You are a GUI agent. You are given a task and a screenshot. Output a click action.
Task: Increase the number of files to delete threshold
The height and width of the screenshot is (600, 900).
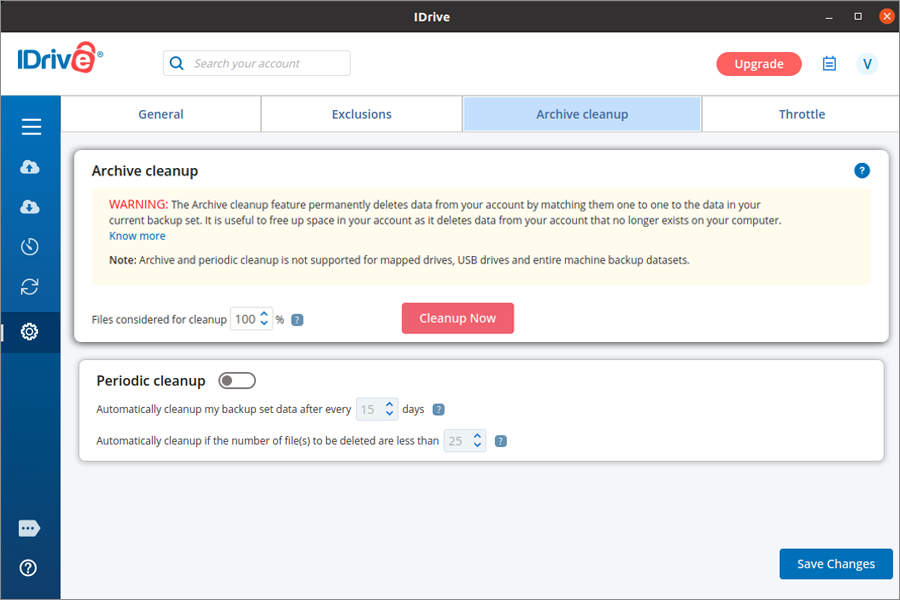pyautogui.click(x=478, y=435)
